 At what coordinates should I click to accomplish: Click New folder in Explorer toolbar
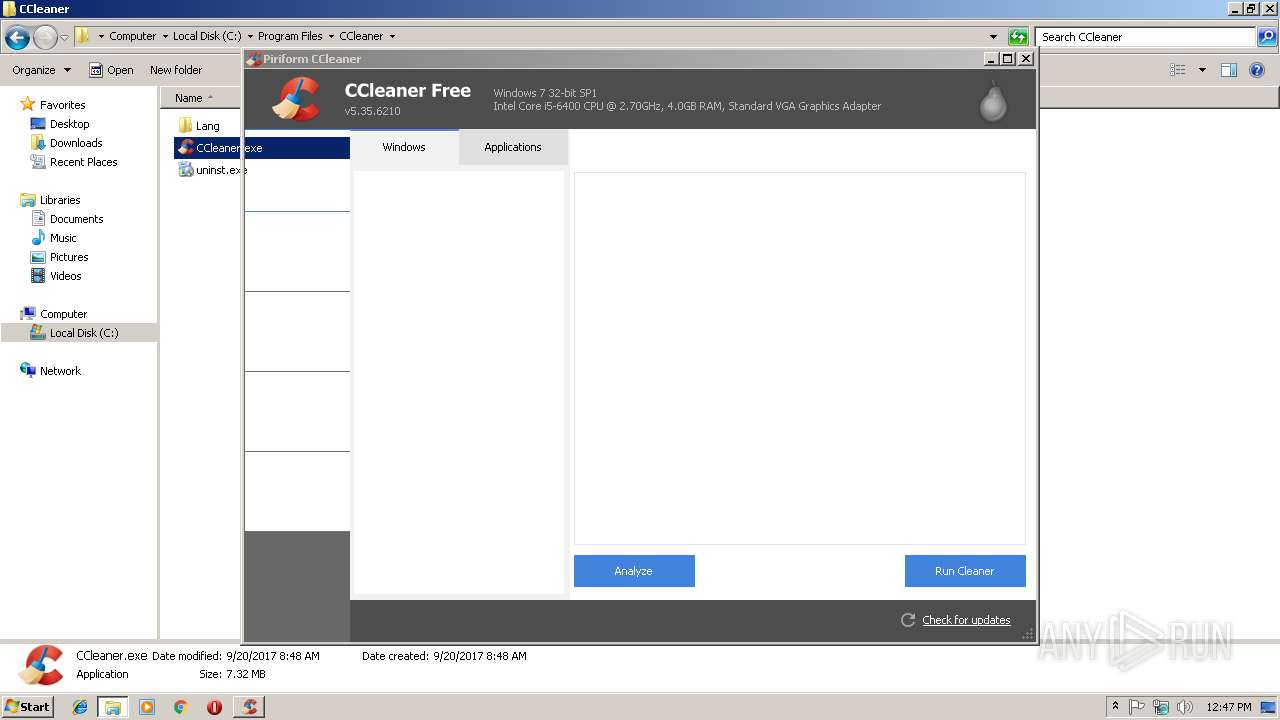click(176, 70)
